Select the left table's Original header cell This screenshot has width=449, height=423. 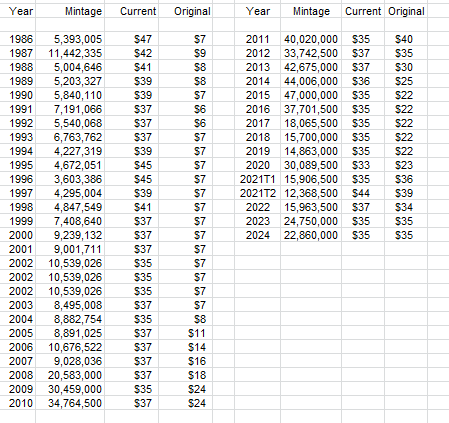[185, 11]
